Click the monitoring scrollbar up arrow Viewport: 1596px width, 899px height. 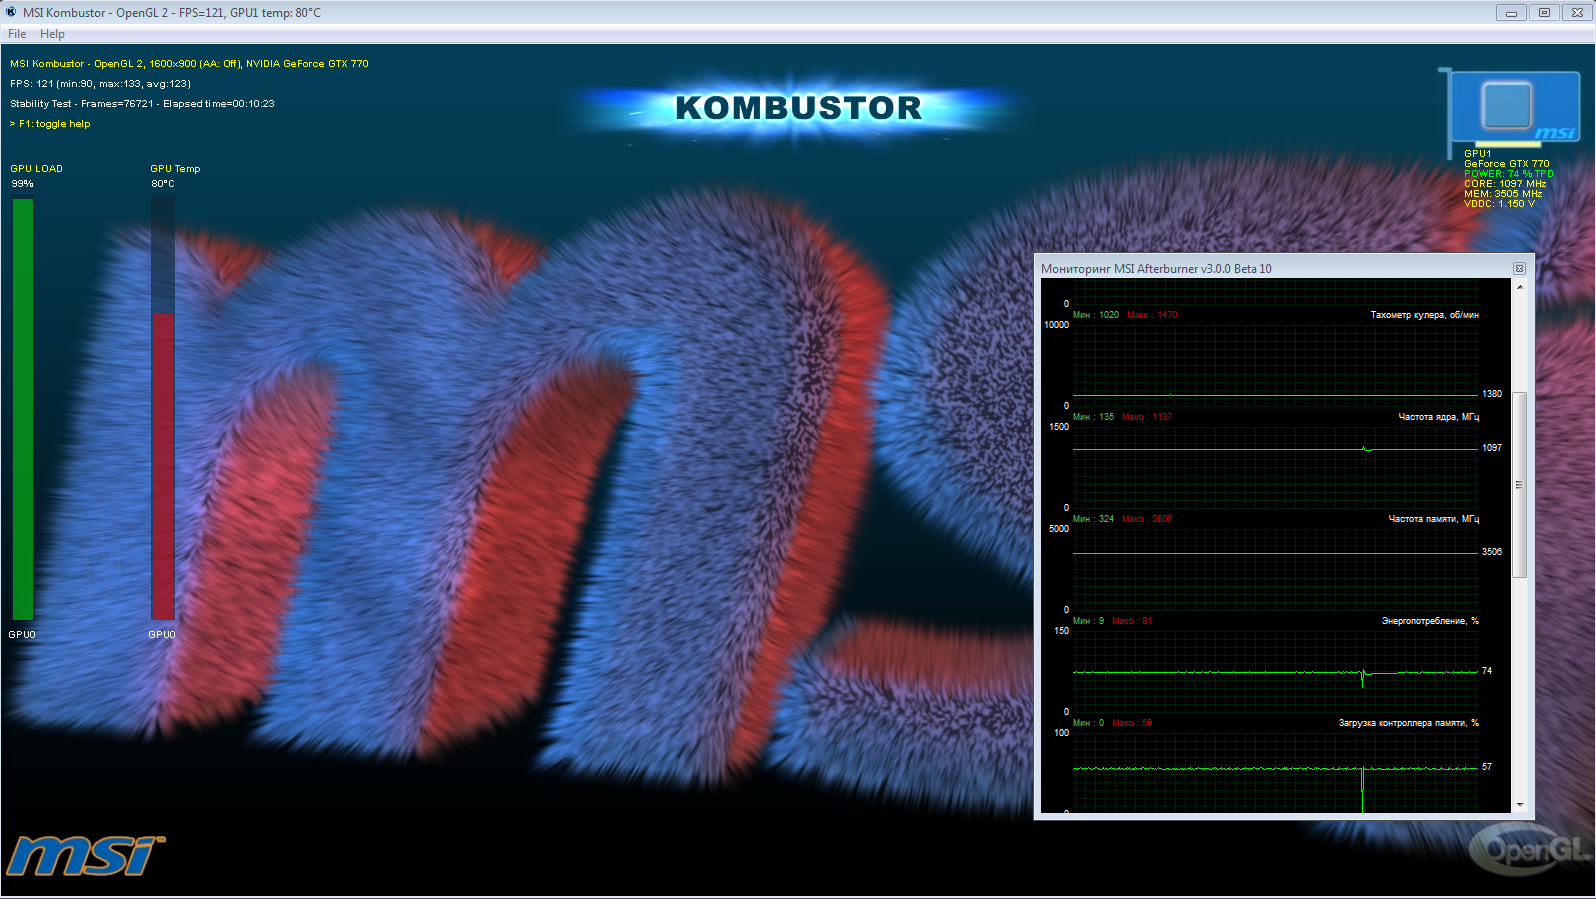pos(1520,288)
